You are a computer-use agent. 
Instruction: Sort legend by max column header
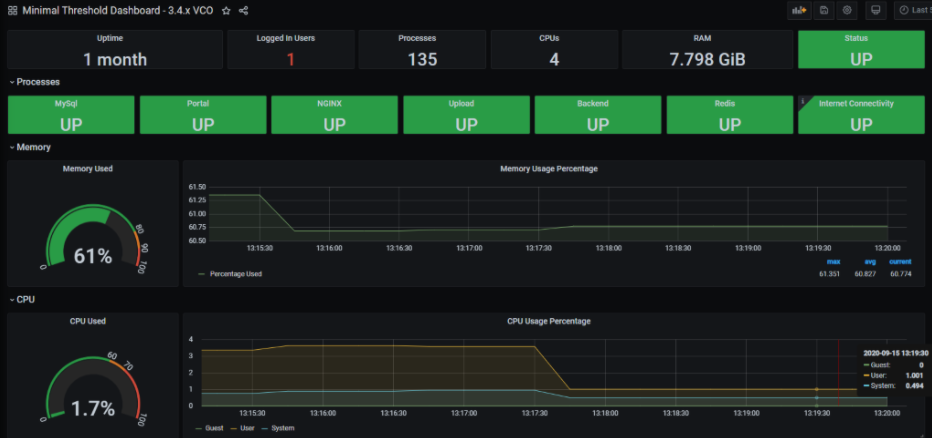833,261
